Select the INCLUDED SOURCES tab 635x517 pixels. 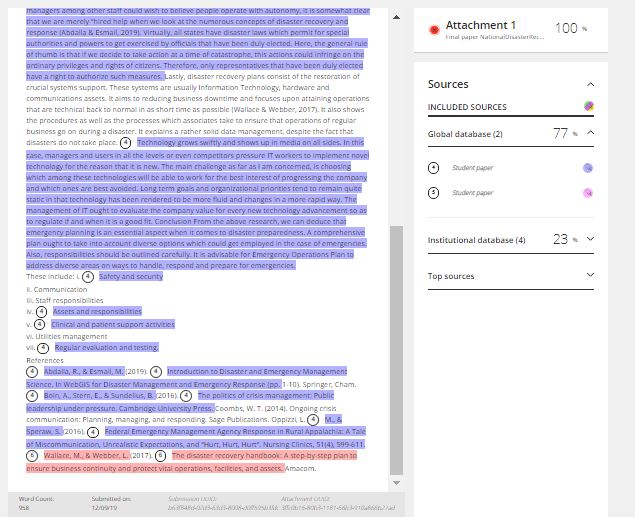(x=467, y=107)
